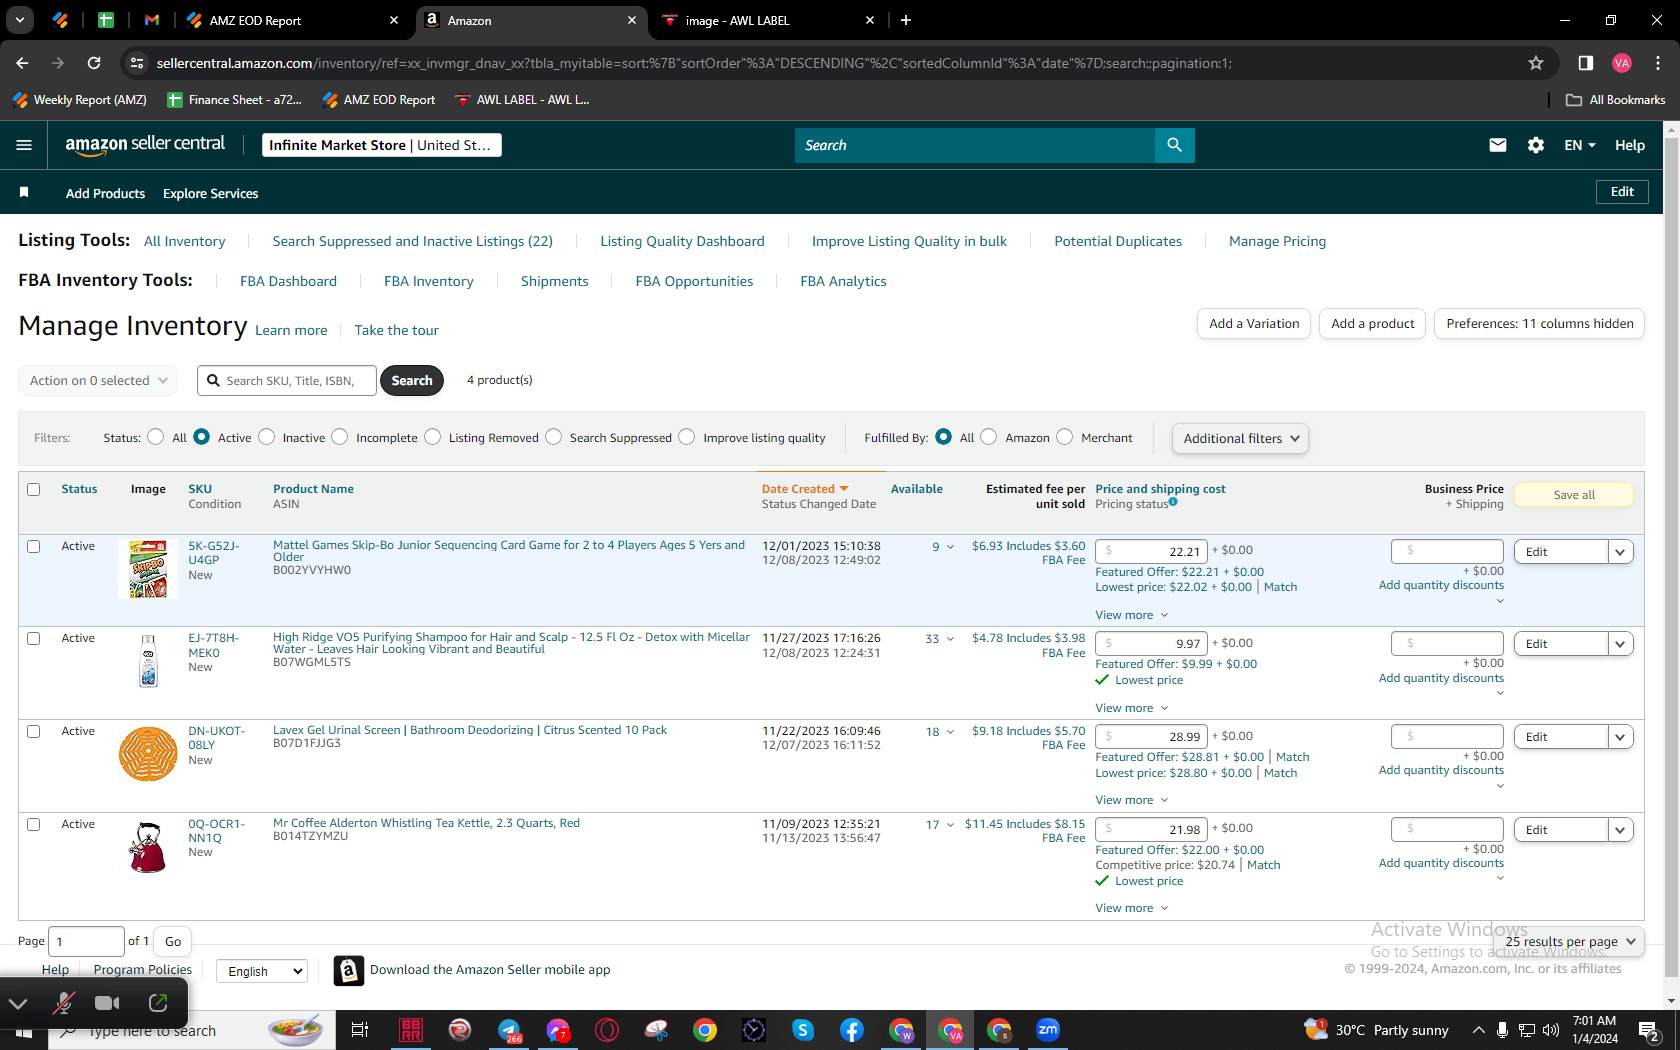Open the Shipments tool
Viewport: 1680px width, 1050px height.
(x=554, y=282)
